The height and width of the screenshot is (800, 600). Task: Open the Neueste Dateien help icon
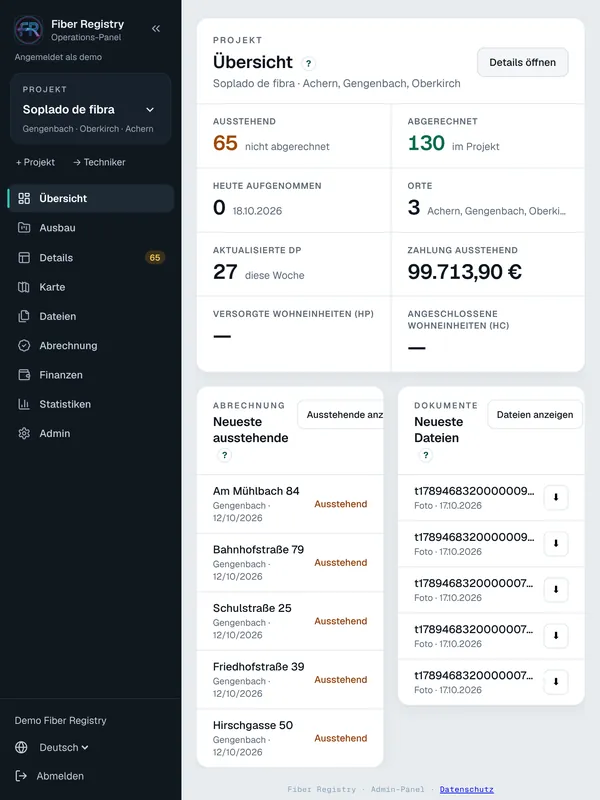click(426, 455)
